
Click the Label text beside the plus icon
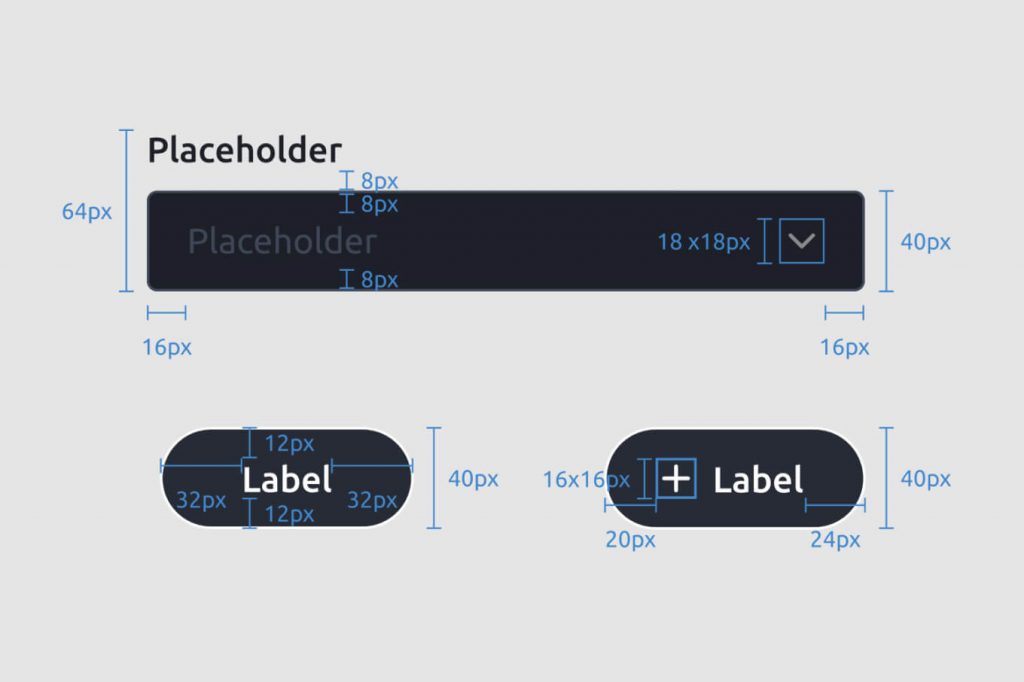758,480
